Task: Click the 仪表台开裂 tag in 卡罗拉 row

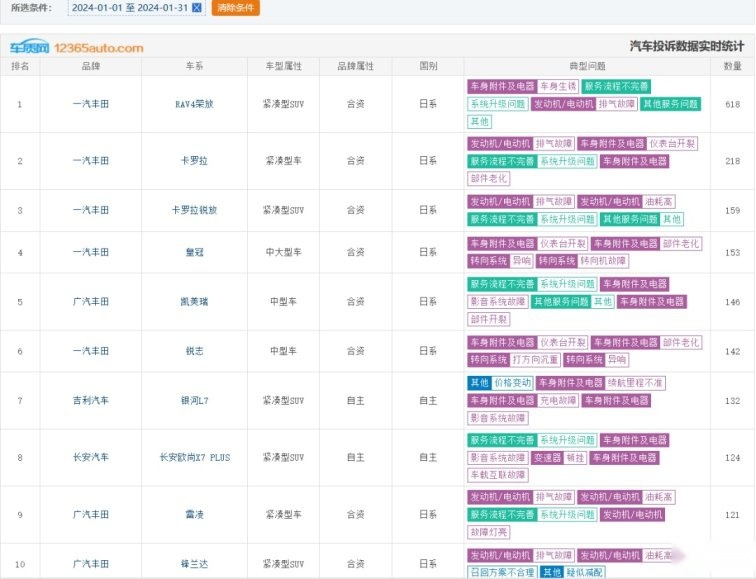Action: coord(672,144)
